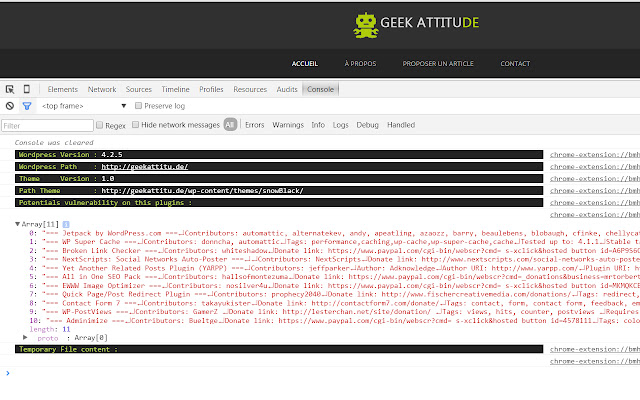The width and height of the screenshot is (640, 400).
Task: Select array entry 8 Contact Form 7
Action: (335, 303)
